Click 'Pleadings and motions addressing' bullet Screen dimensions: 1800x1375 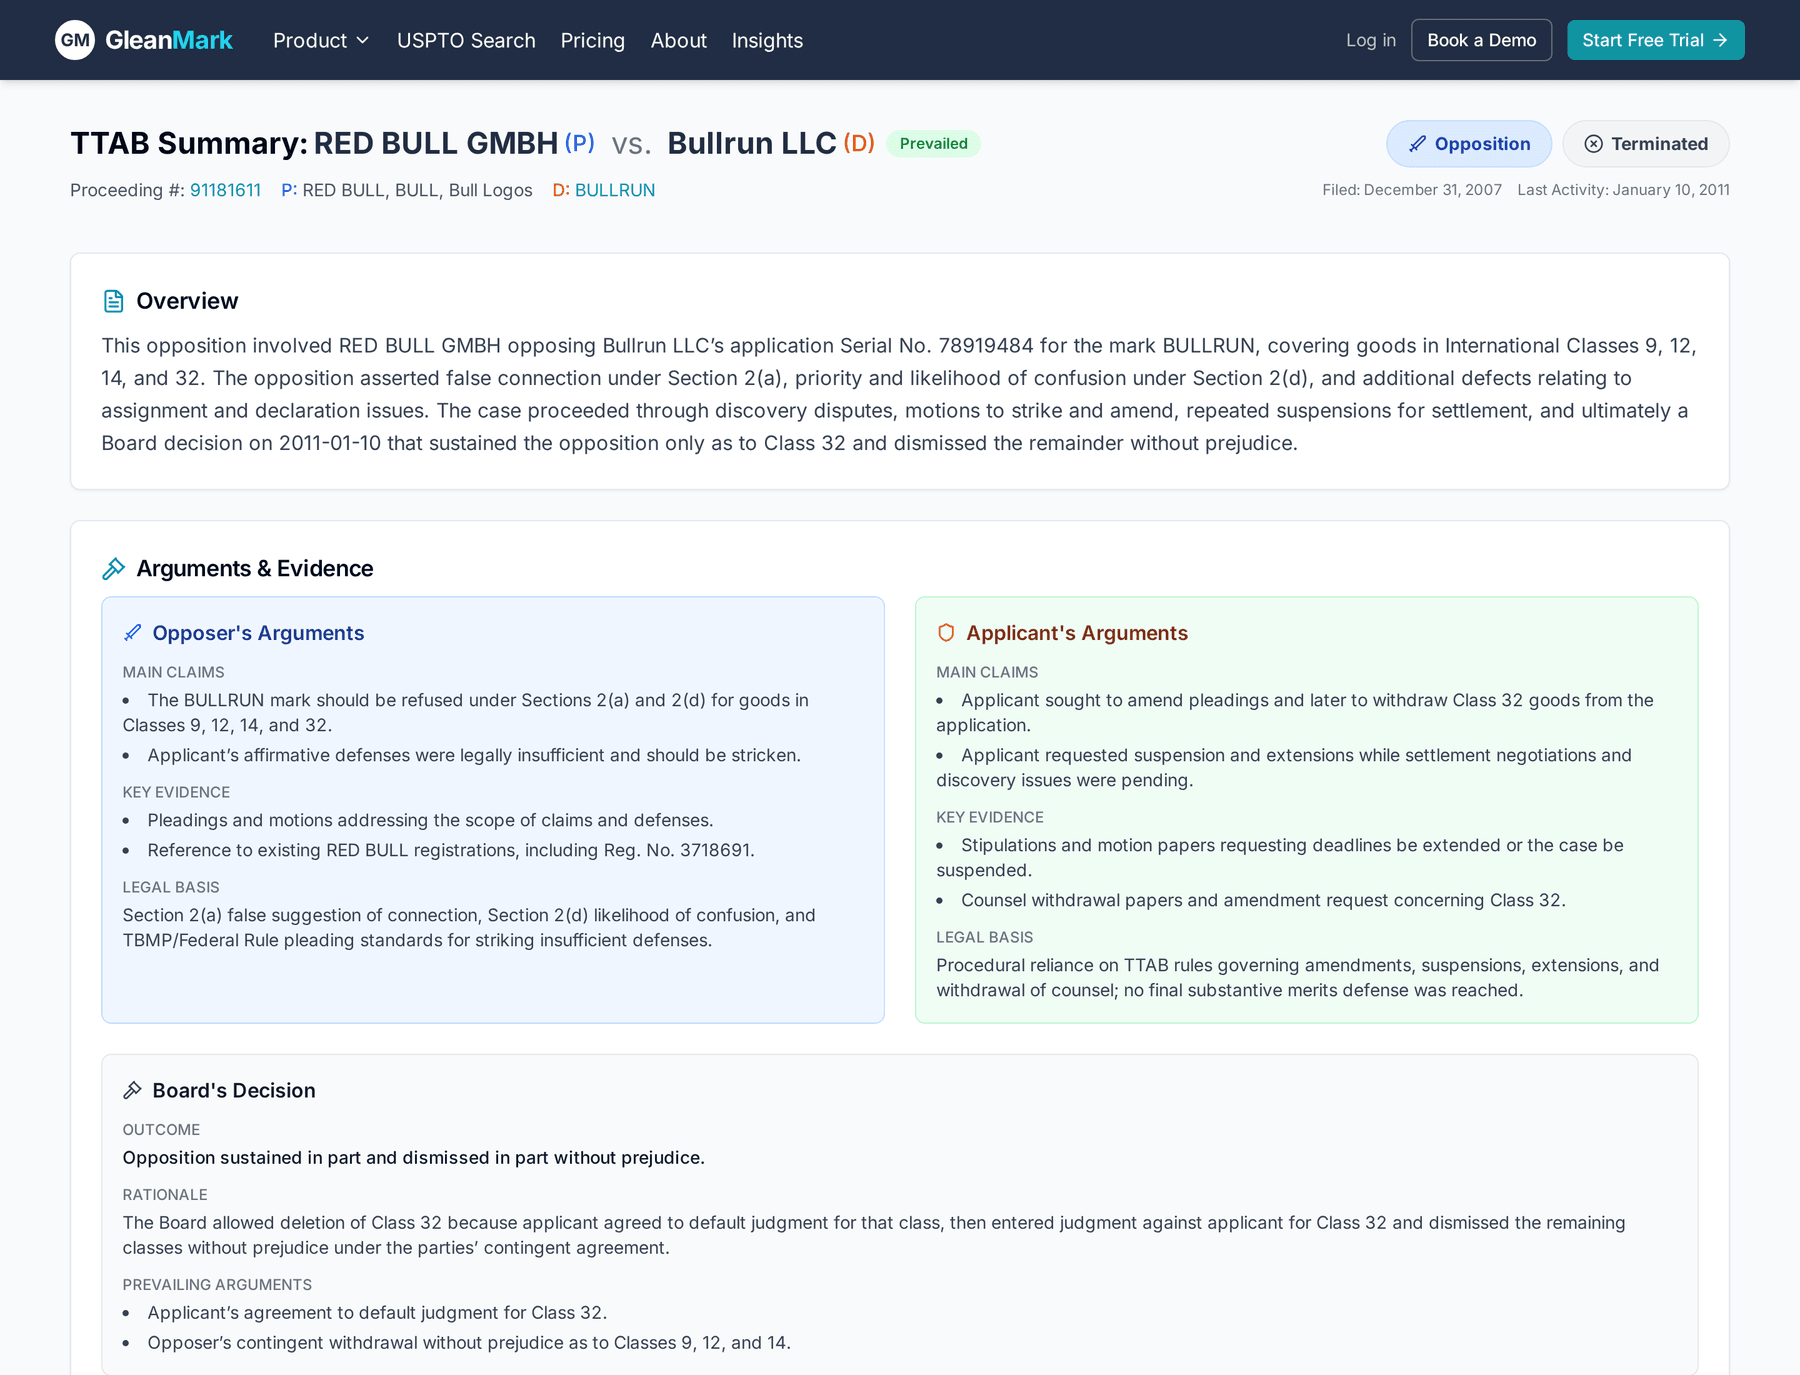pyautogui.click(x=430, y=820)
